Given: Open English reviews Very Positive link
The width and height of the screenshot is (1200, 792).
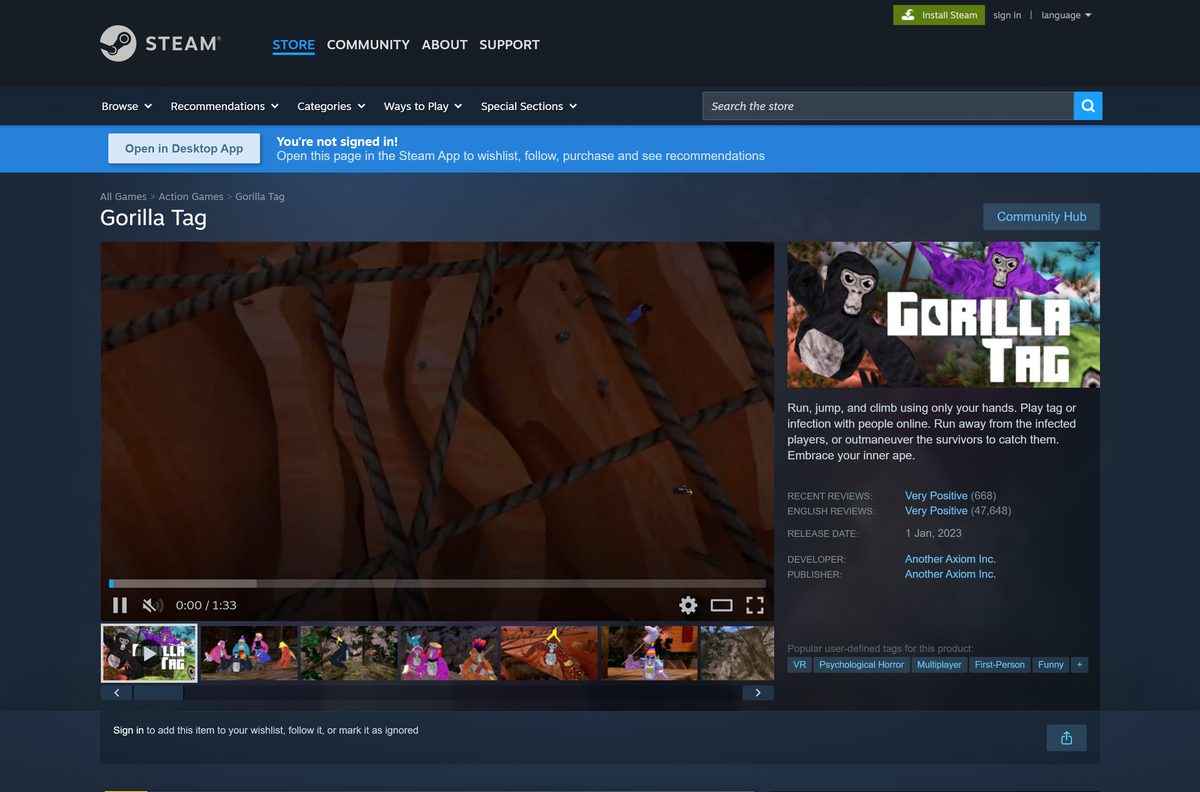Looking at the screenshot, I should click(936, 511).
